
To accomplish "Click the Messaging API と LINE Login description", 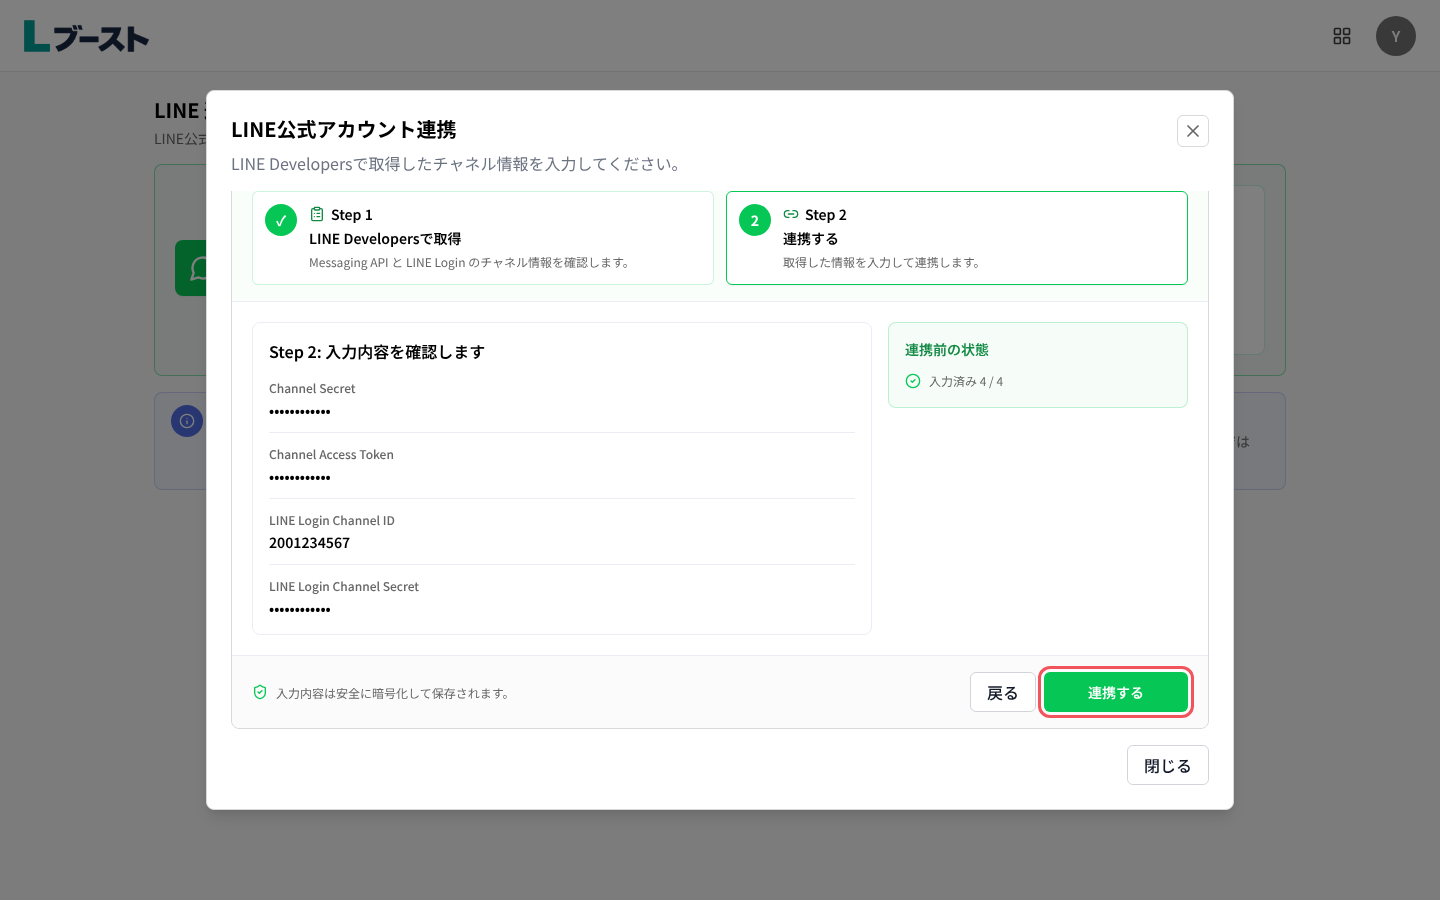I will (472, 263).
